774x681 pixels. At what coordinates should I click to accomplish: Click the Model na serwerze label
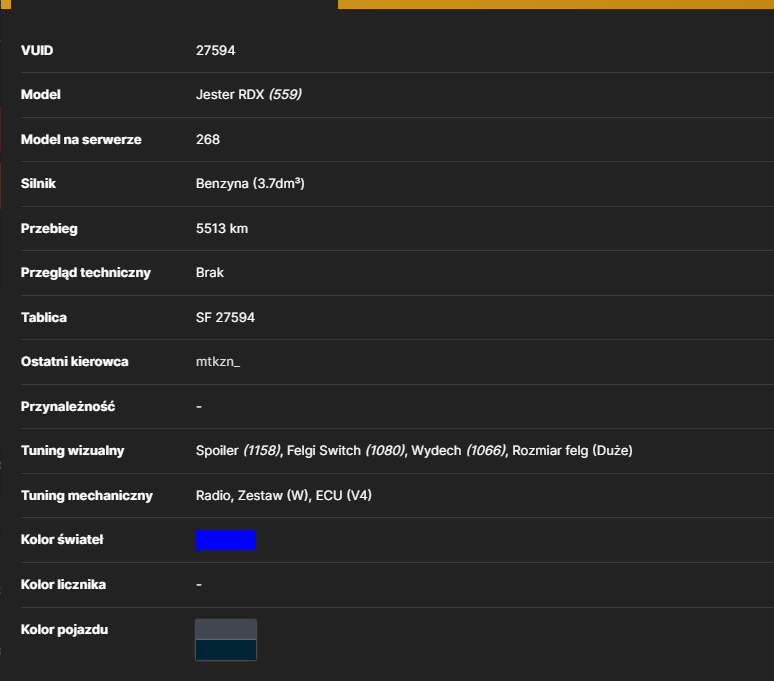click(x=81, y=140)
